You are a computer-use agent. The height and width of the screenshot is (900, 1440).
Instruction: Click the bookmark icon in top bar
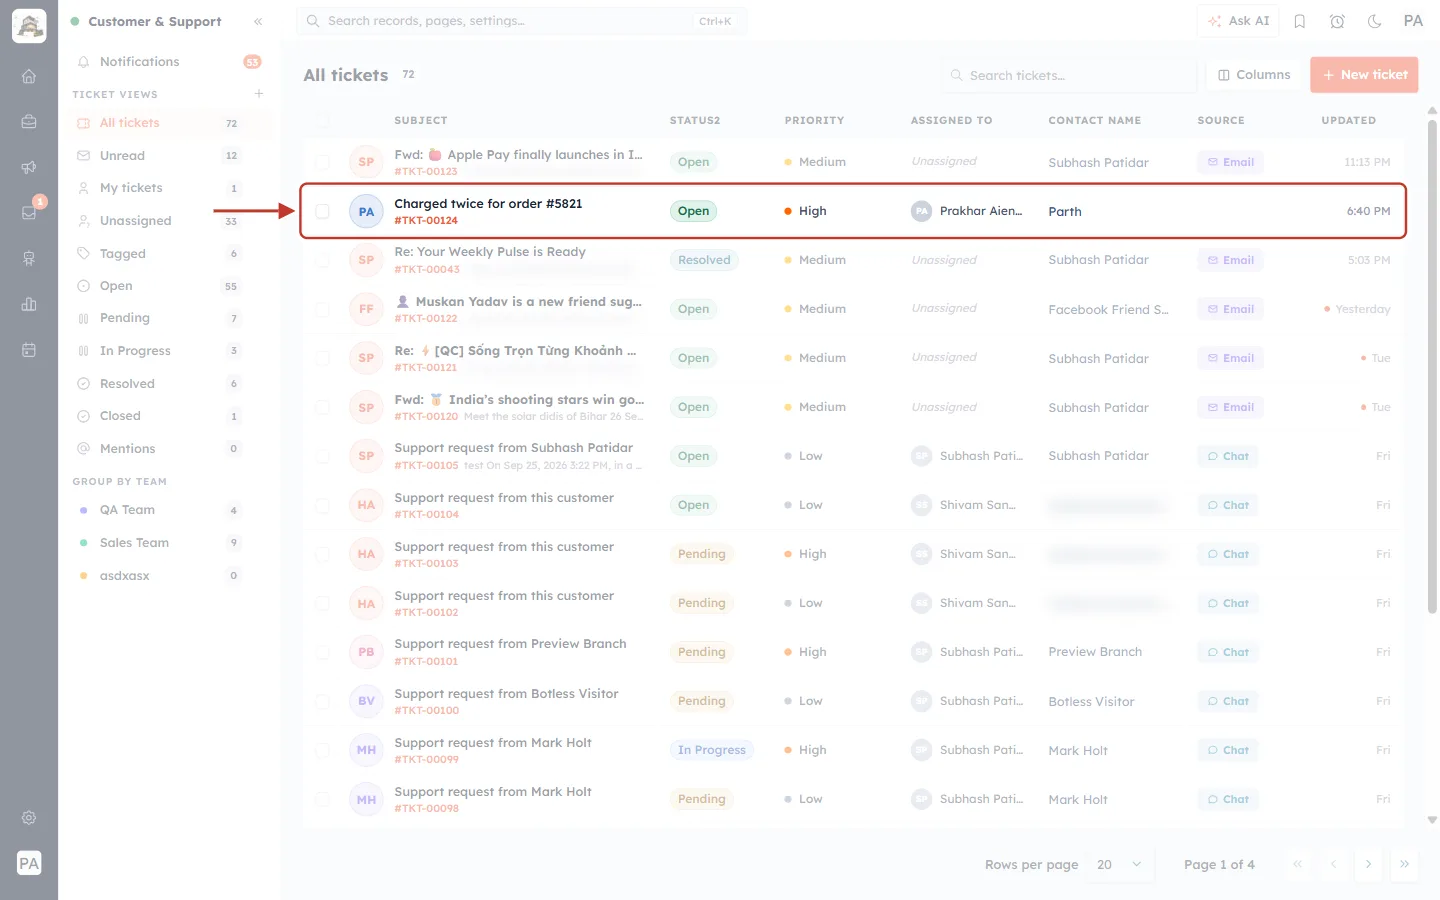point(1300,21)
